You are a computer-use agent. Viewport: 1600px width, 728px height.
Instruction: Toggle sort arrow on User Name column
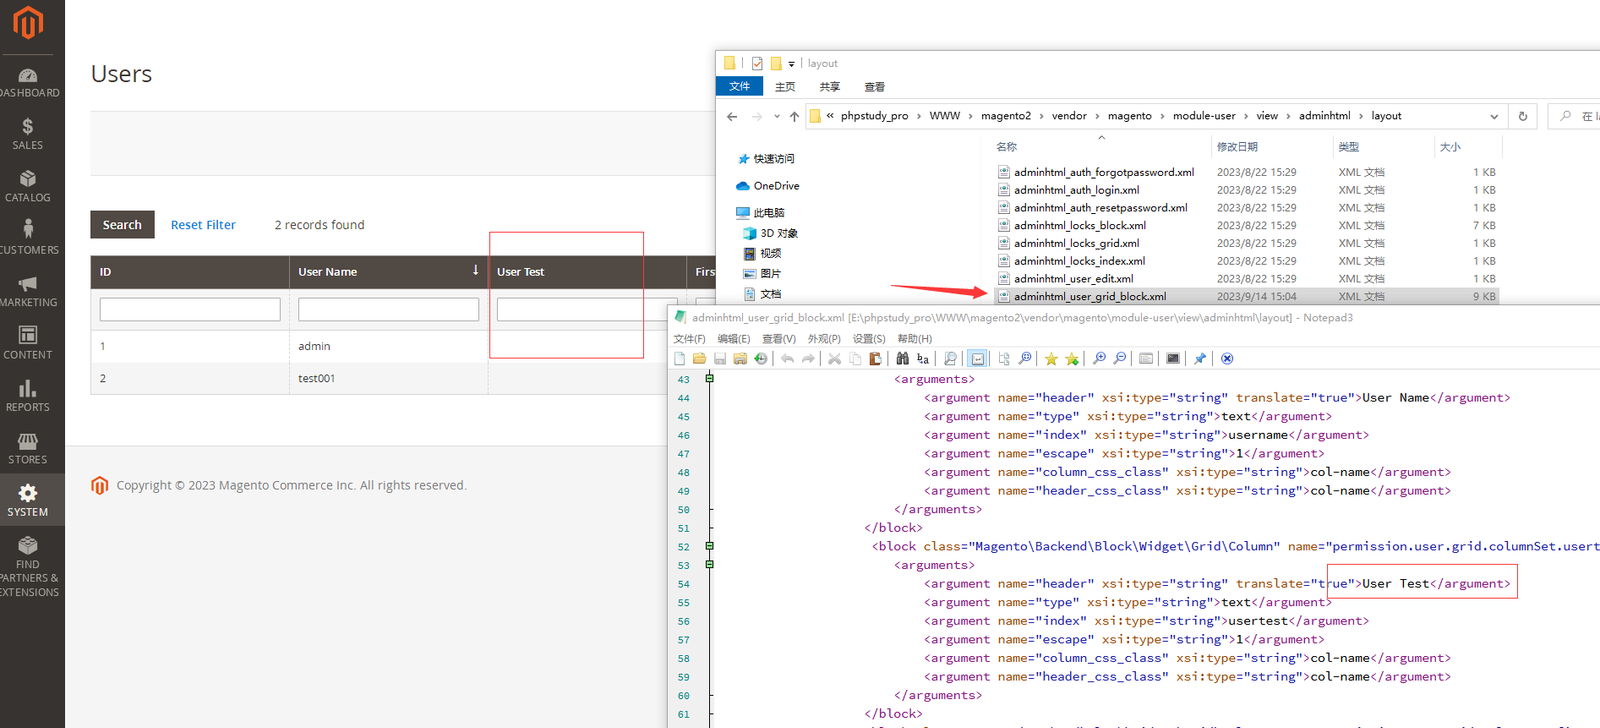tap(475, 271)
